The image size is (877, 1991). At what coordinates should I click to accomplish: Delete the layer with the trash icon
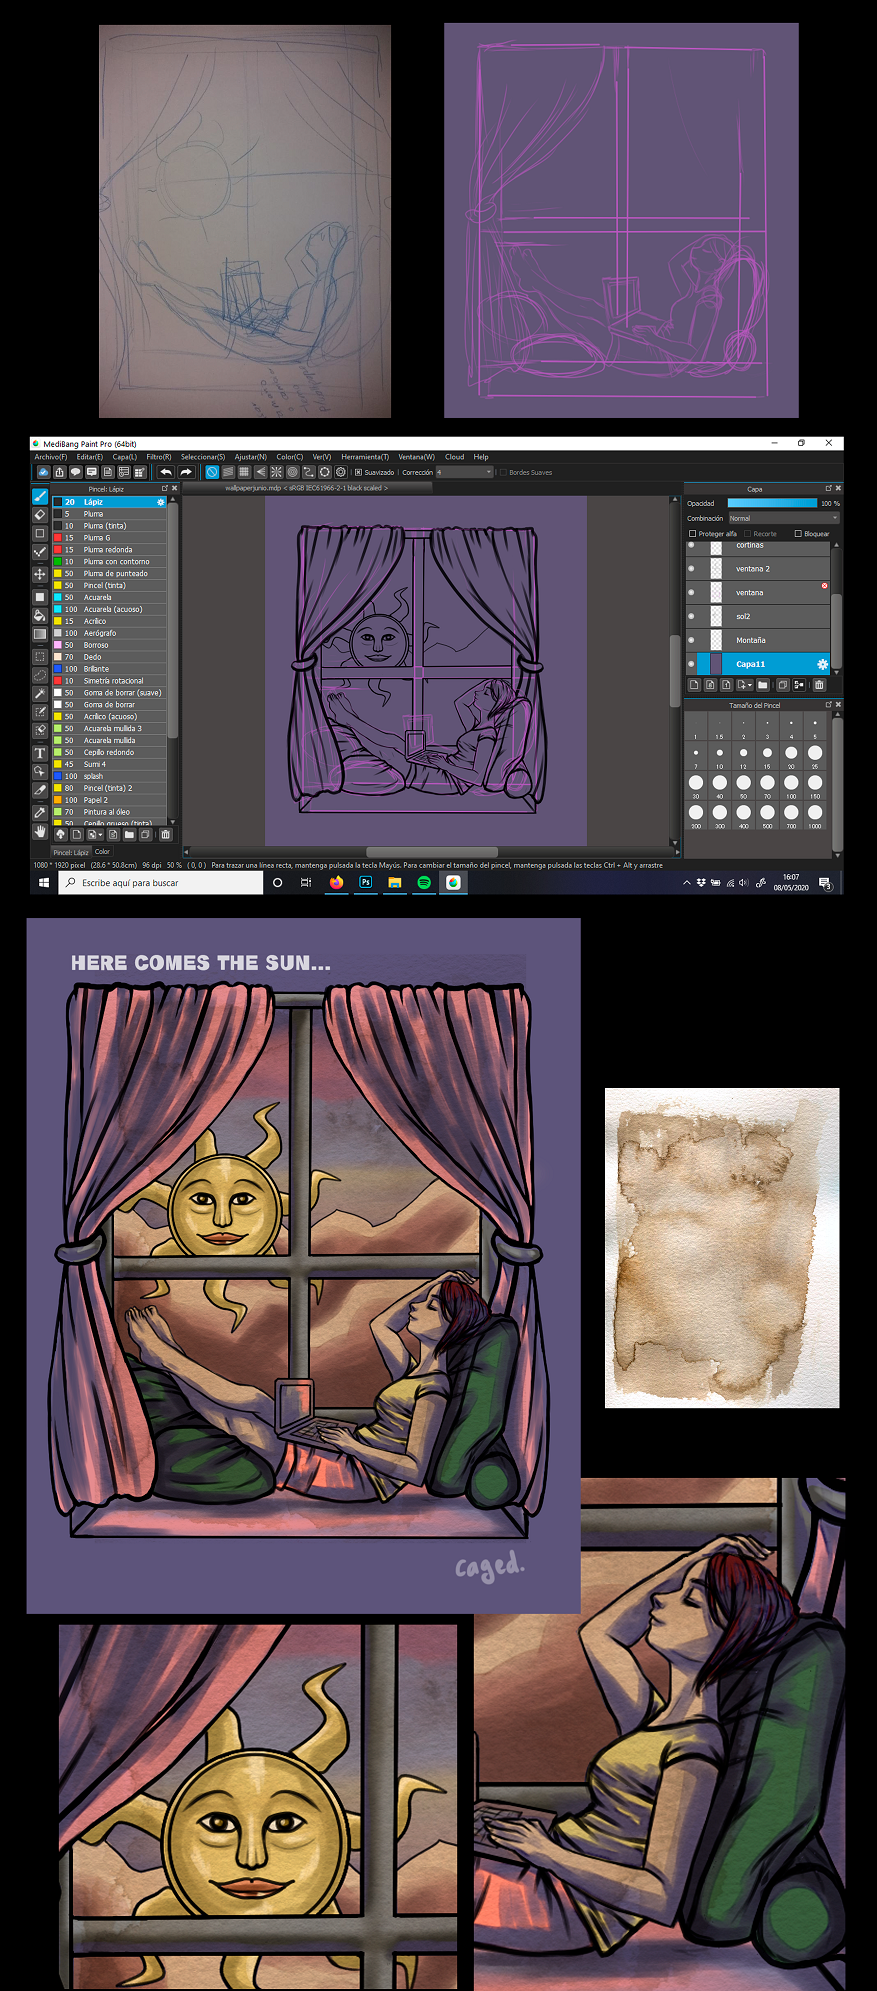pos(819,685)
